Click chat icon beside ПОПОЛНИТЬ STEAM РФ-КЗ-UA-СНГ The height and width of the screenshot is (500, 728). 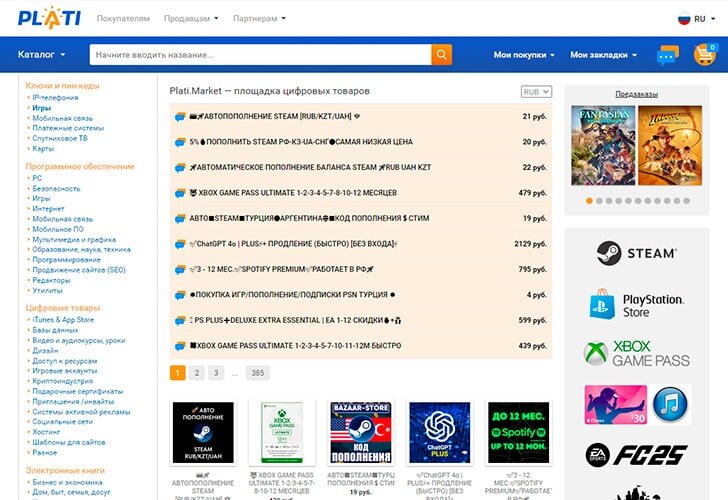pyautogui.click(x=180, y=142)
